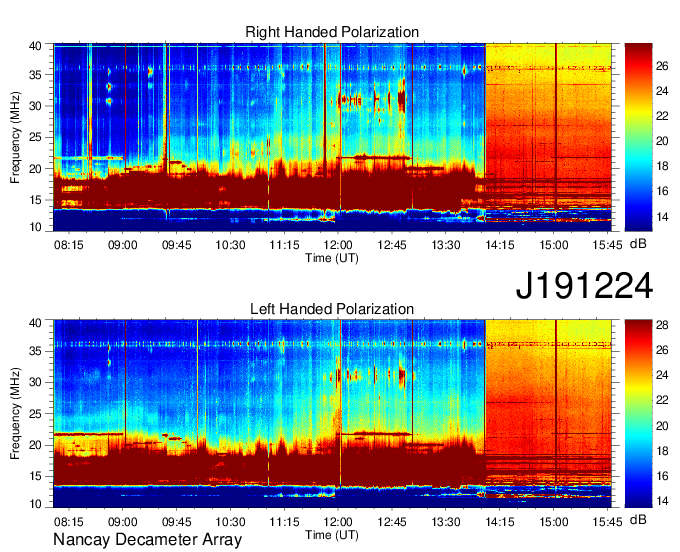Click the 25 MHz tick on Right Handed frequency axis
The width and height of the screenshot is (680, 552).
pos(35,138)
